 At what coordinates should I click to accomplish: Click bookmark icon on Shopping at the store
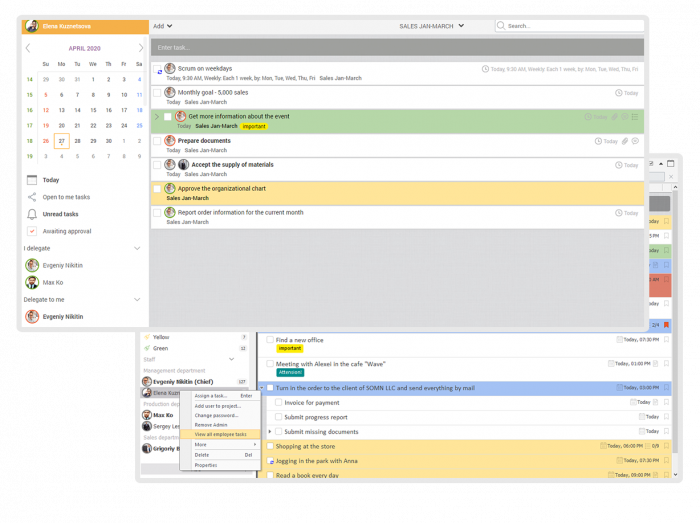click(666, 446)
